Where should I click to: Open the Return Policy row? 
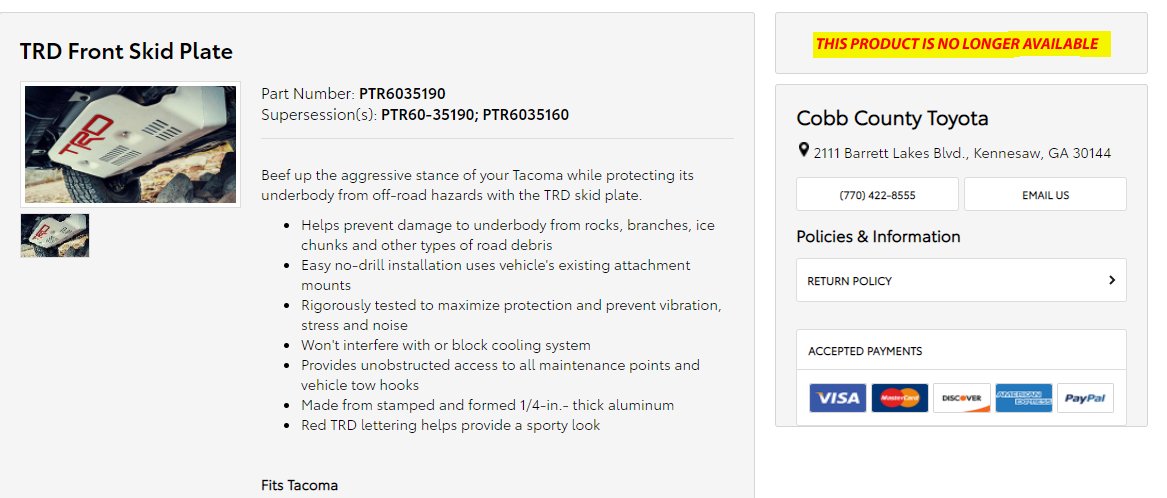[961, 280]
